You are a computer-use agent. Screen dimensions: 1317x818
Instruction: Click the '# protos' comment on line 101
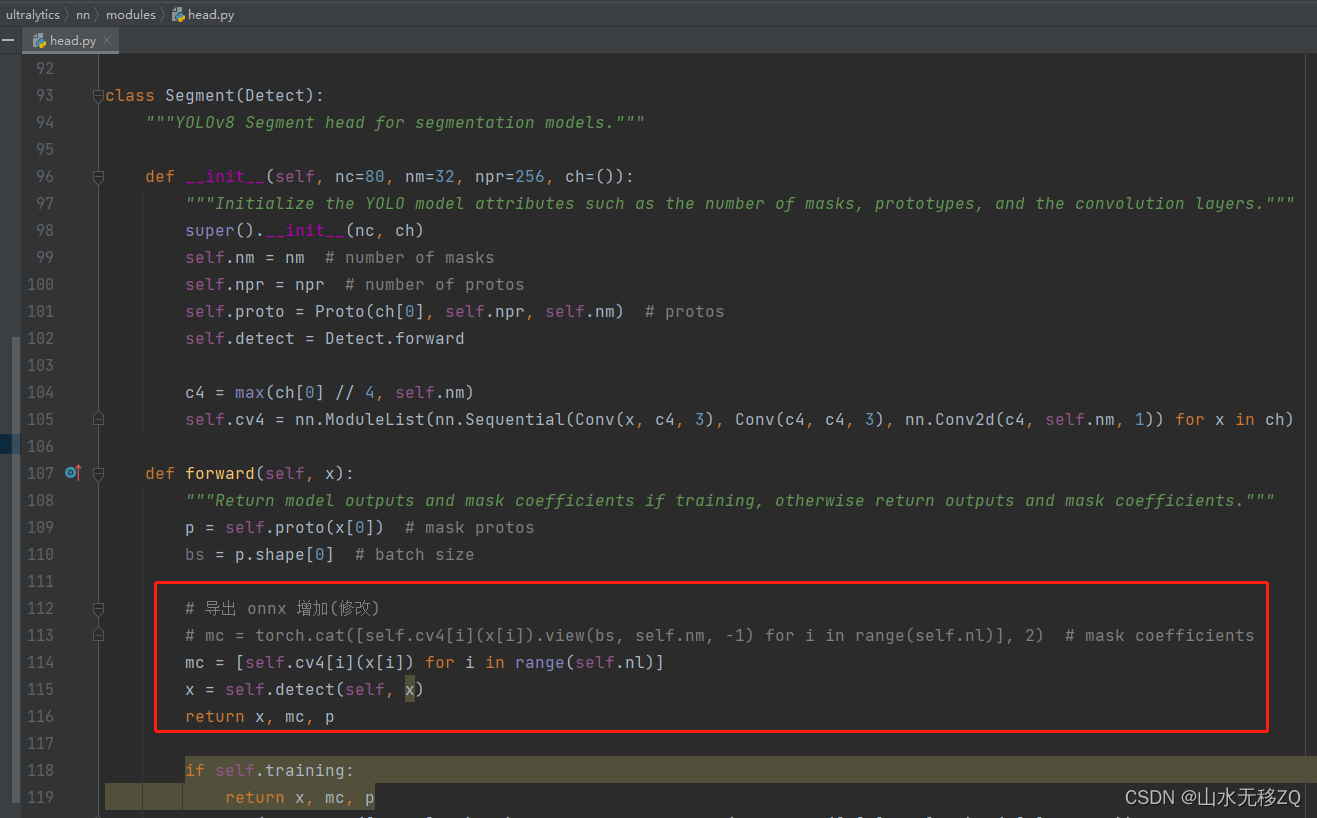point(685,312)
